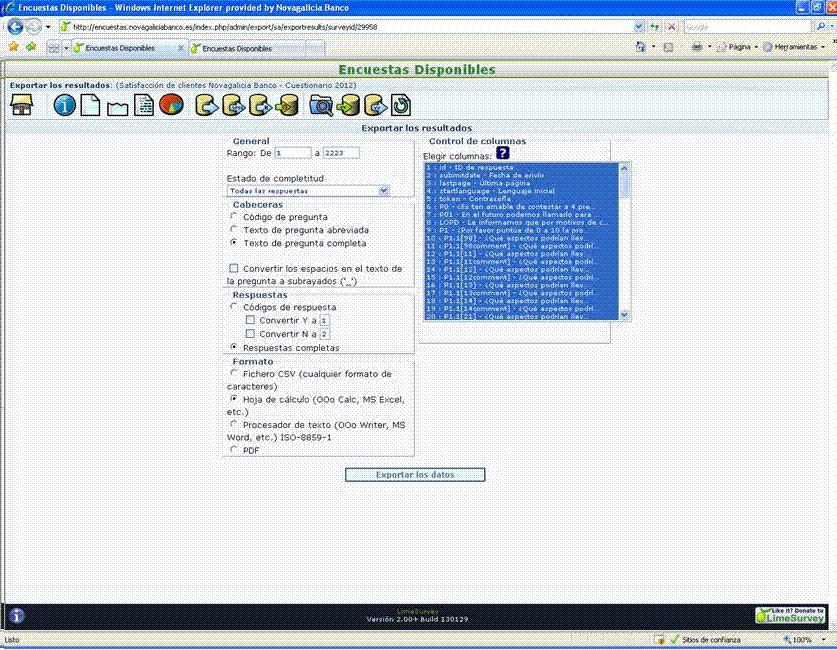Open the Herramientas menu dropdown
This screenshot has height=650, width=837.
[x=794, y=47]
